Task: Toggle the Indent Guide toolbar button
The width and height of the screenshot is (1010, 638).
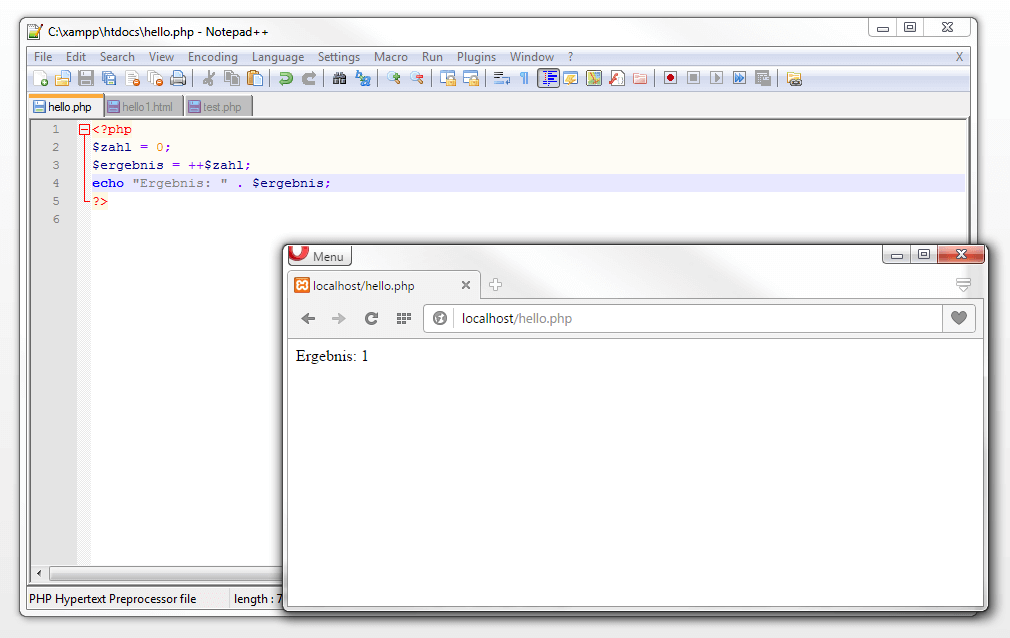Action: tap(548, 78)
